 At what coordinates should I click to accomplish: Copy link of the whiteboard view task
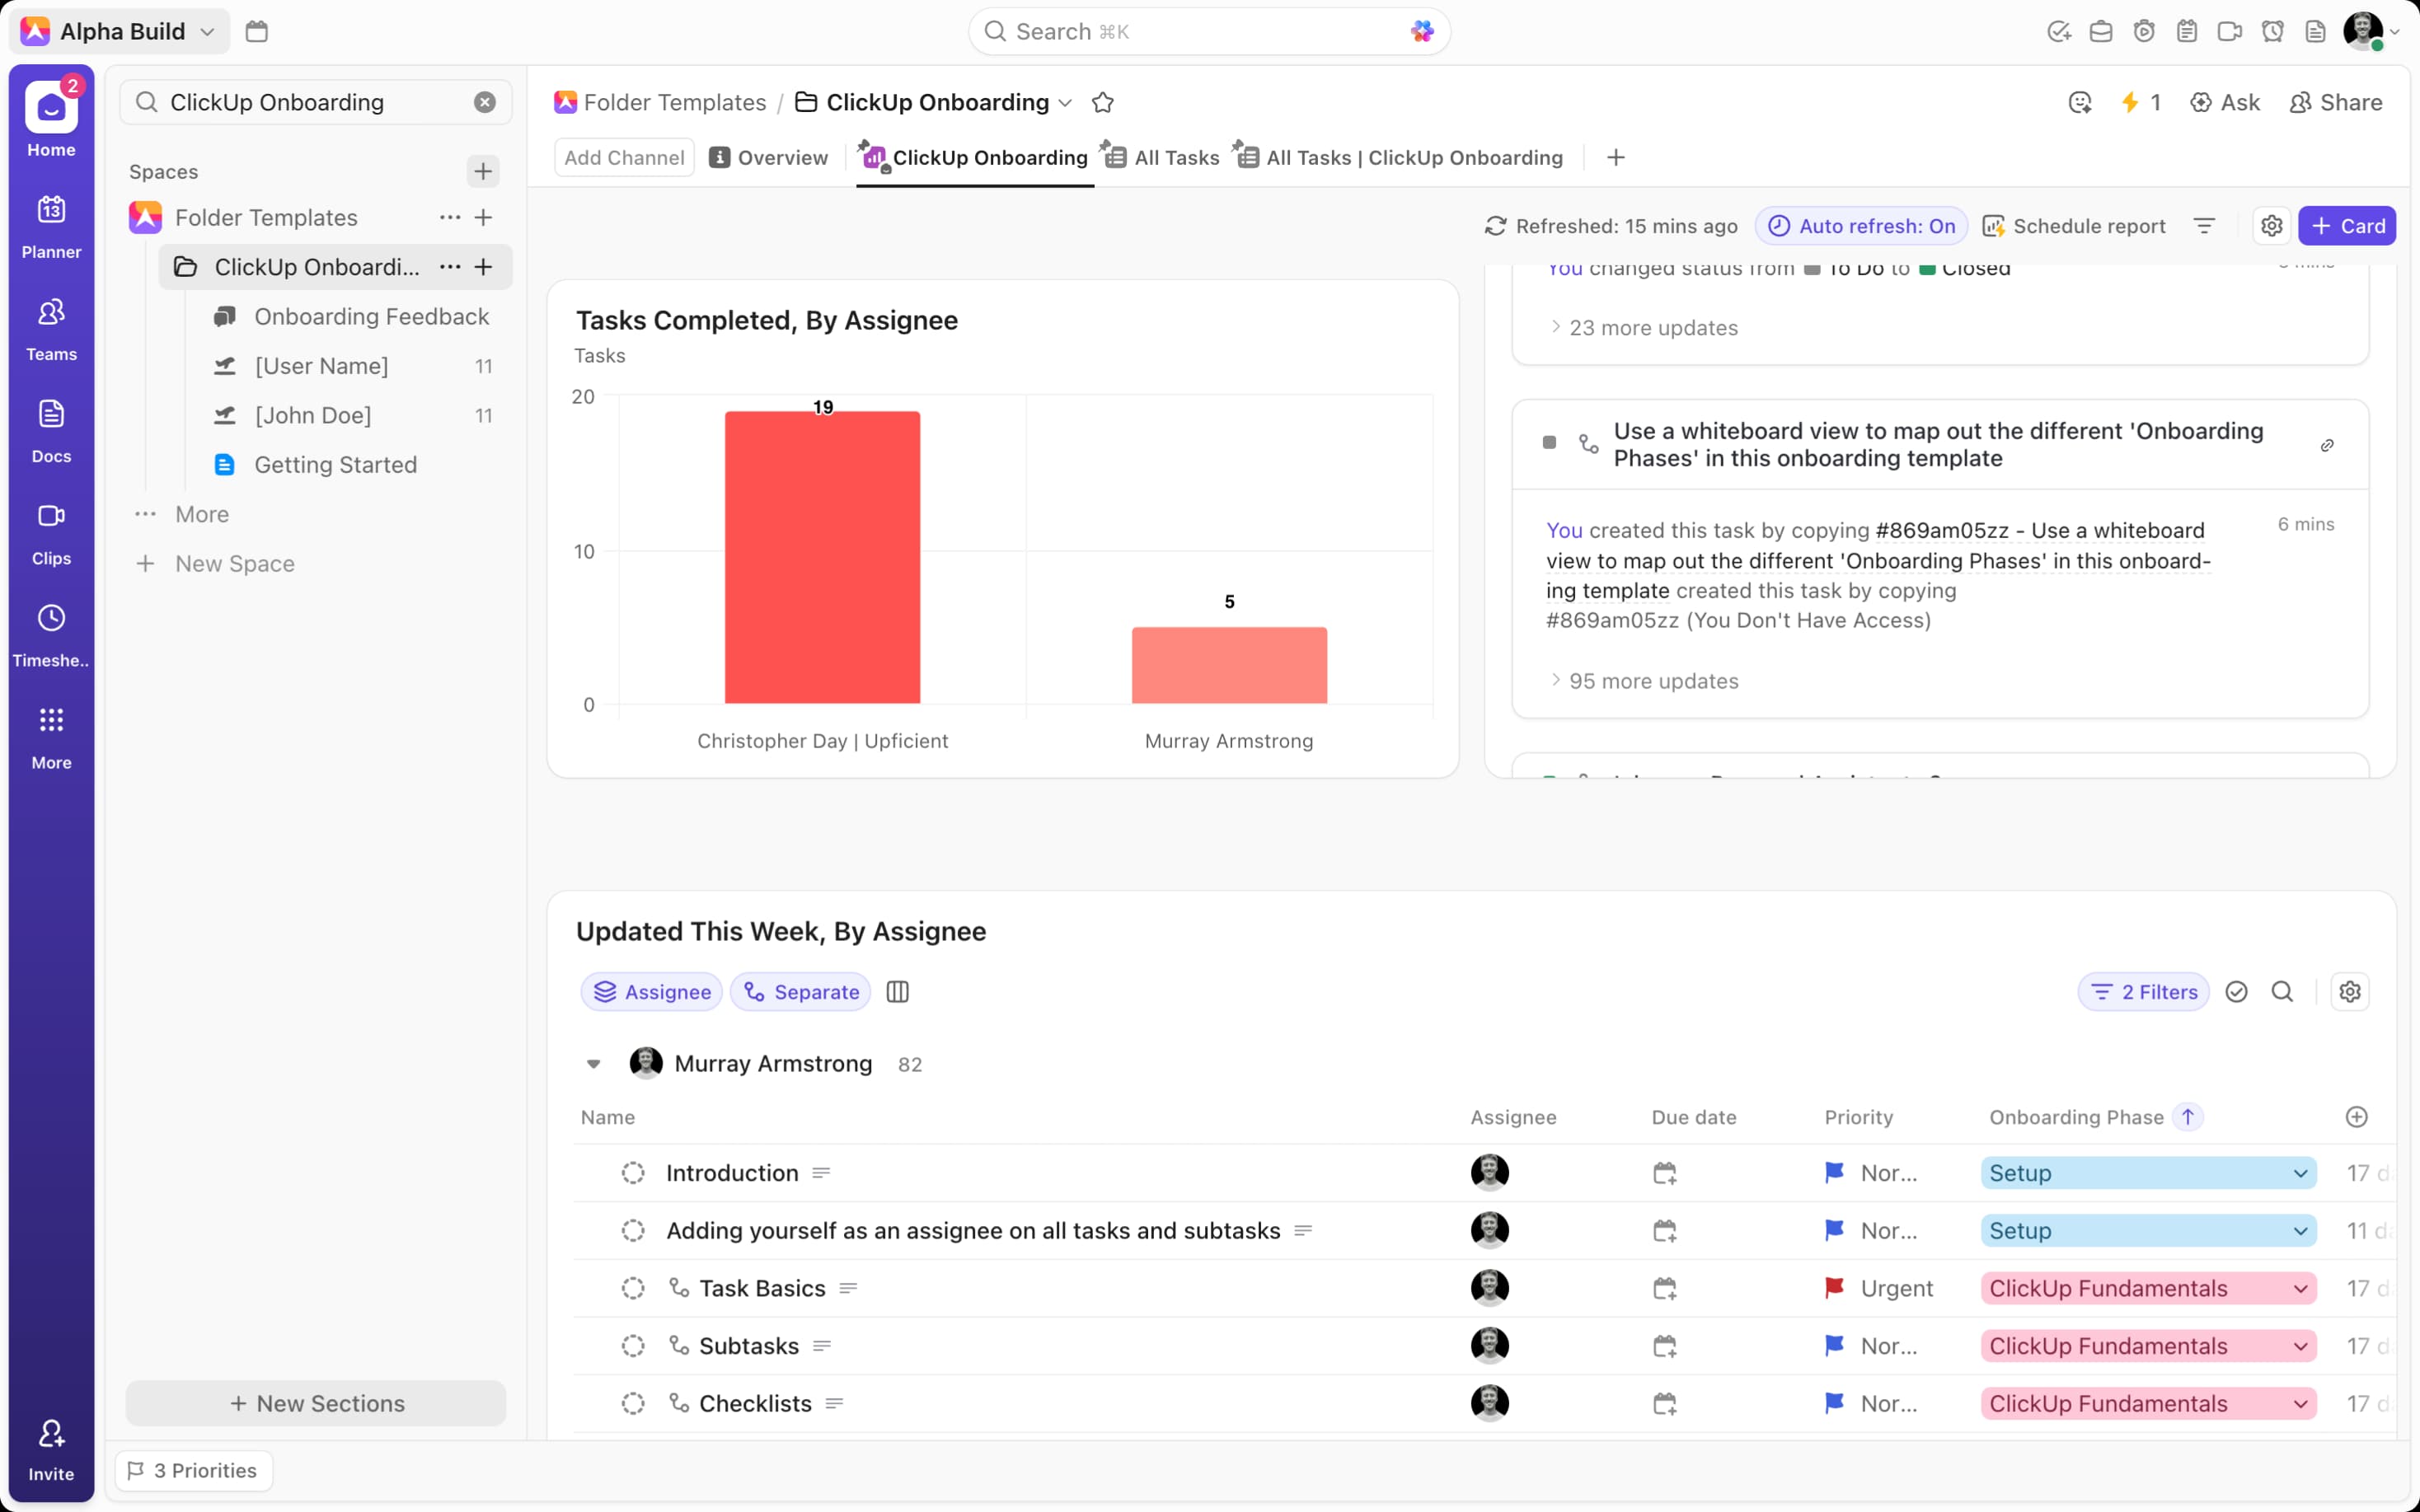[2327, 445]
